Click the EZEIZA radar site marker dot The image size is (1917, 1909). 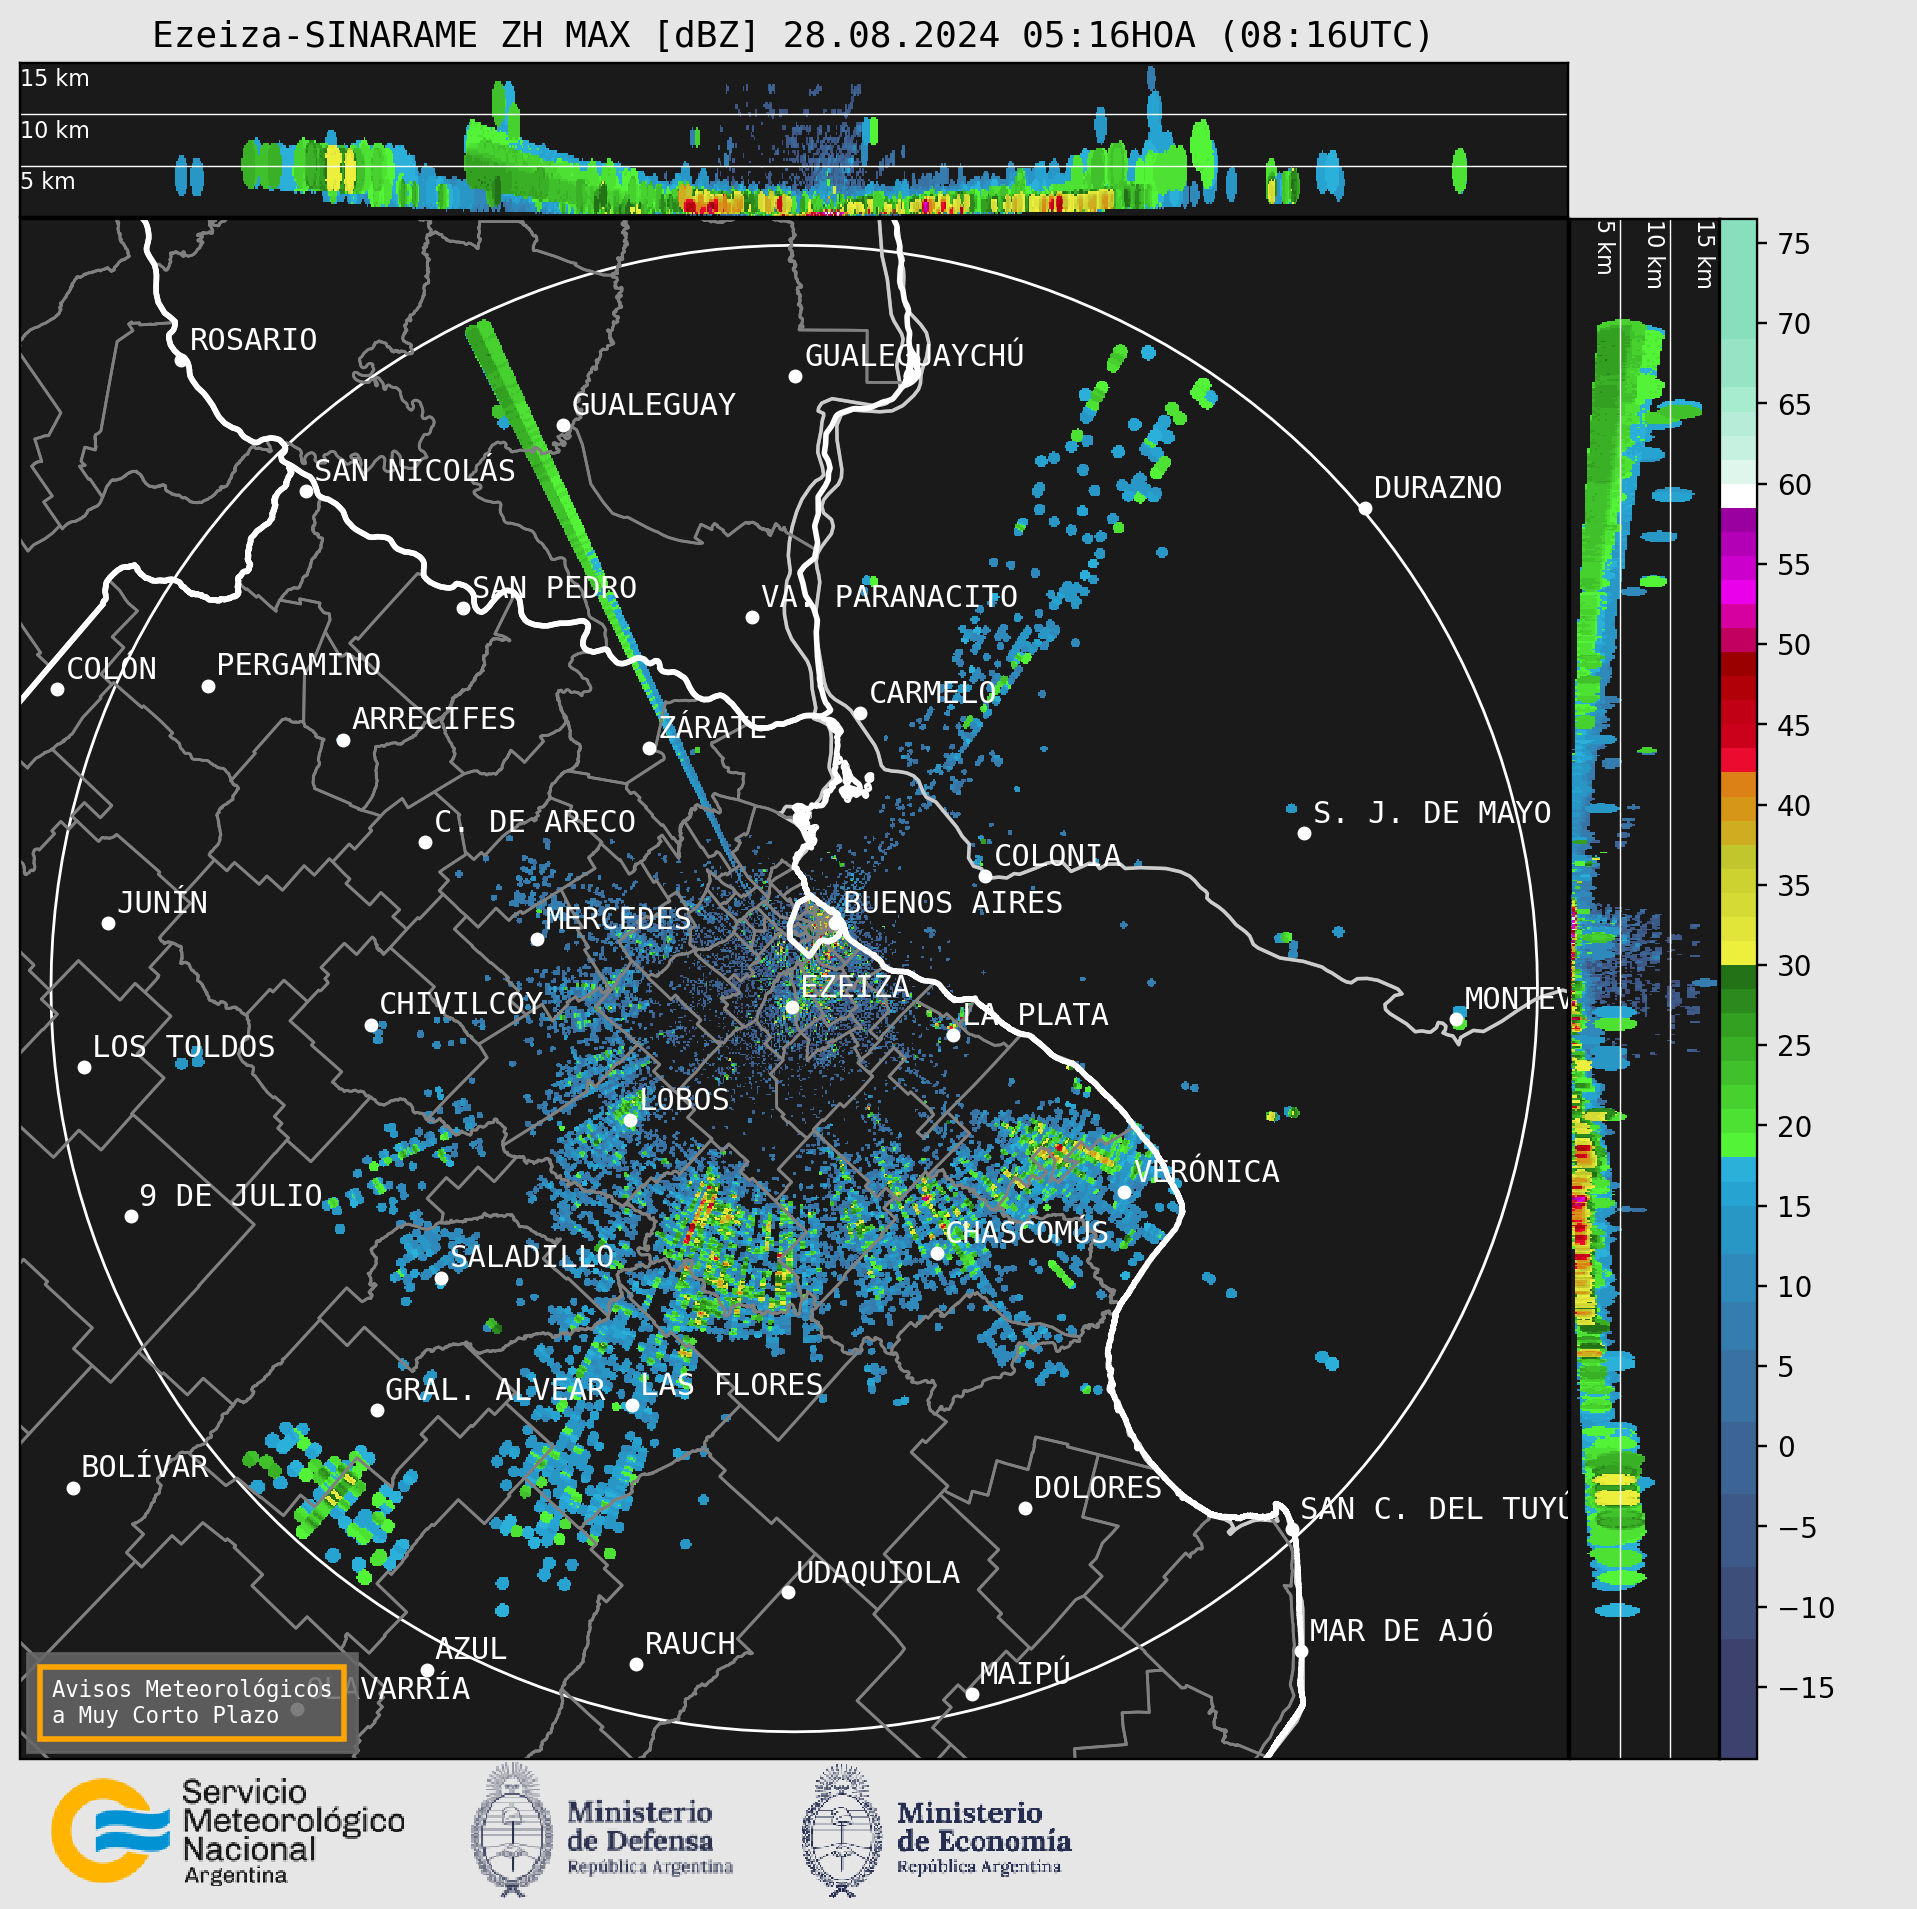(x=792, y=1007)
